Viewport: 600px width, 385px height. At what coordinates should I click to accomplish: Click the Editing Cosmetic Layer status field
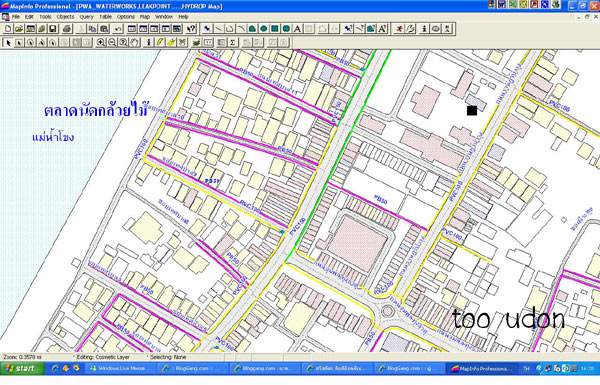click(x=103, y=357)
